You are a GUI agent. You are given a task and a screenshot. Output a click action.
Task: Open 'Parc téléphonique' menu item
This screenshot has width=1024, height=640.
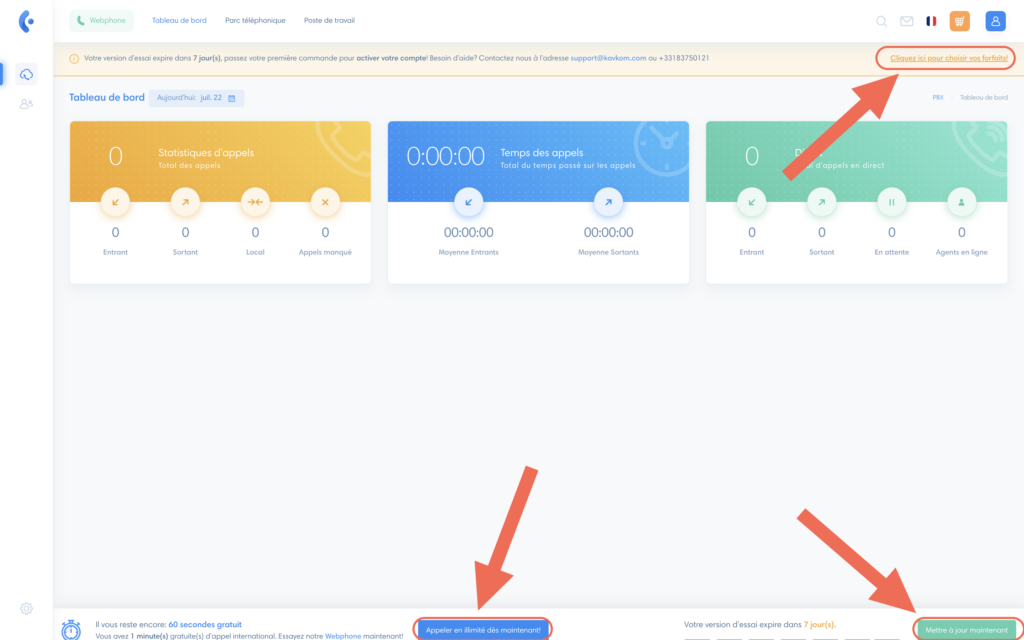tap(255, 21)
